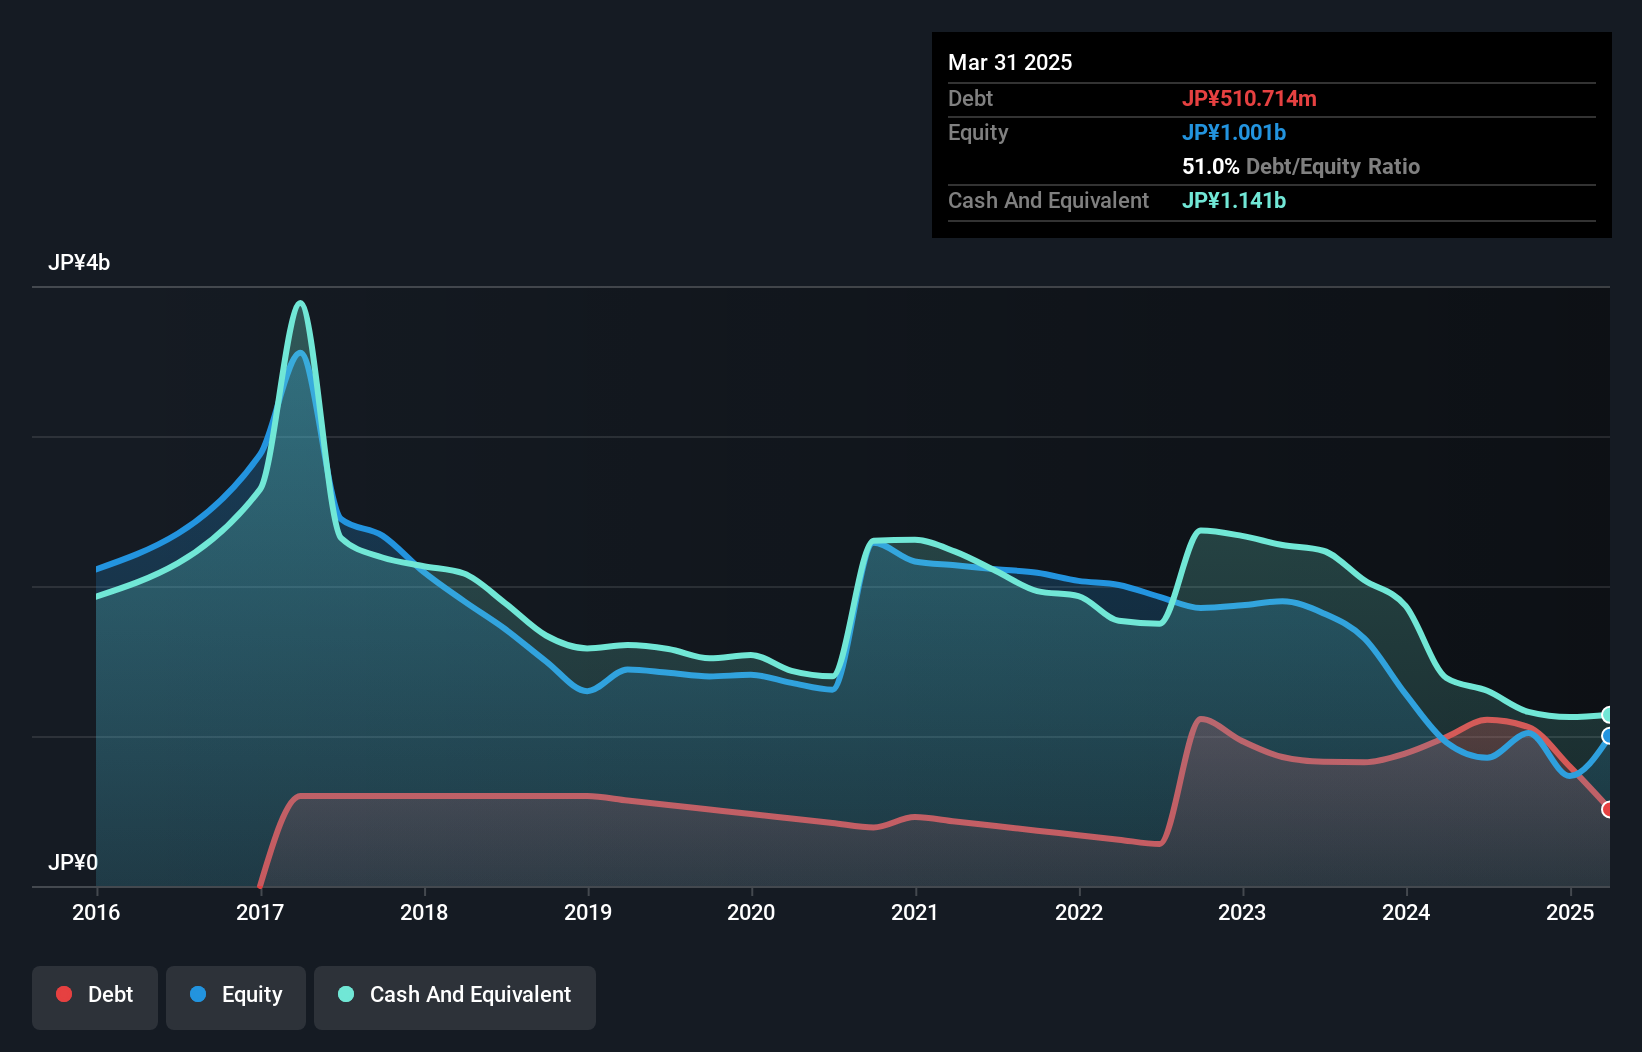1642x1052 pixels.
Task: Click the 2023 x-axis label
Action: click(1242, 912)
